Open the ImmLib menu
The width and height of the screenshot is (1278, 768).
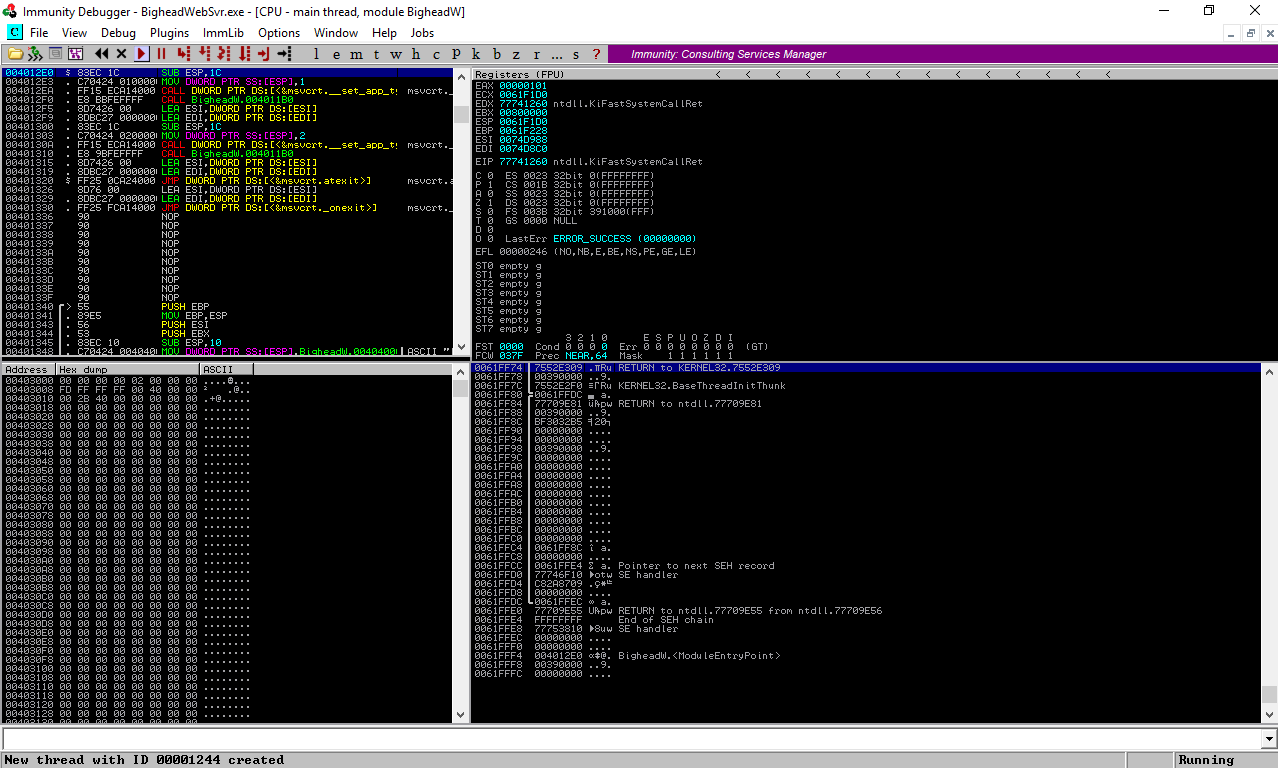(x=223, y=33)
